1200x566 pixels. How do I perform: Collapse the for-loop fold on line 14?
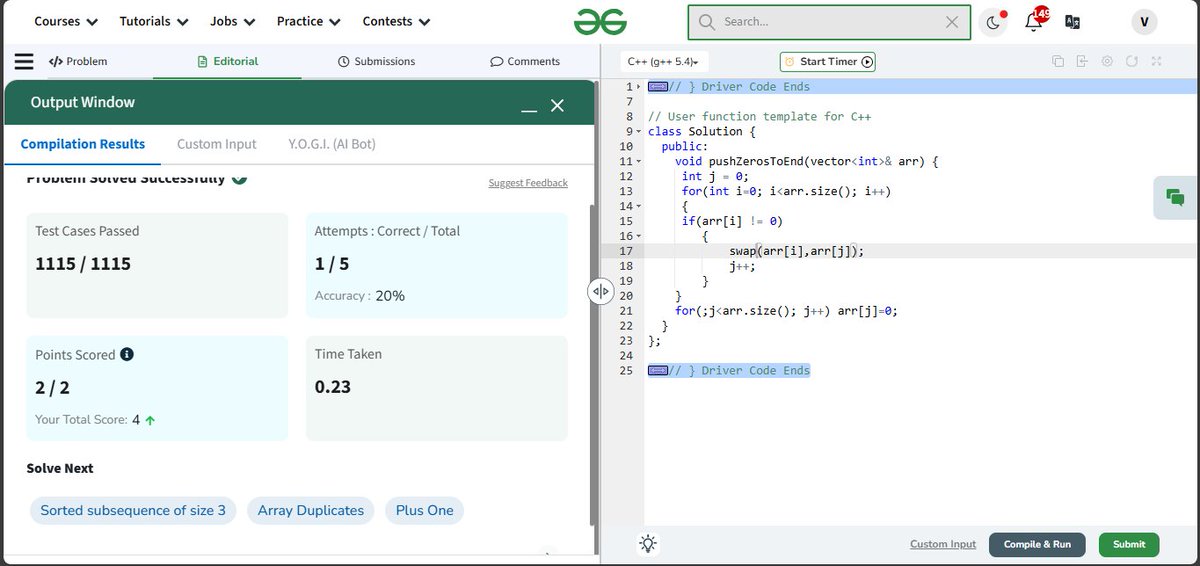(639, 206)
